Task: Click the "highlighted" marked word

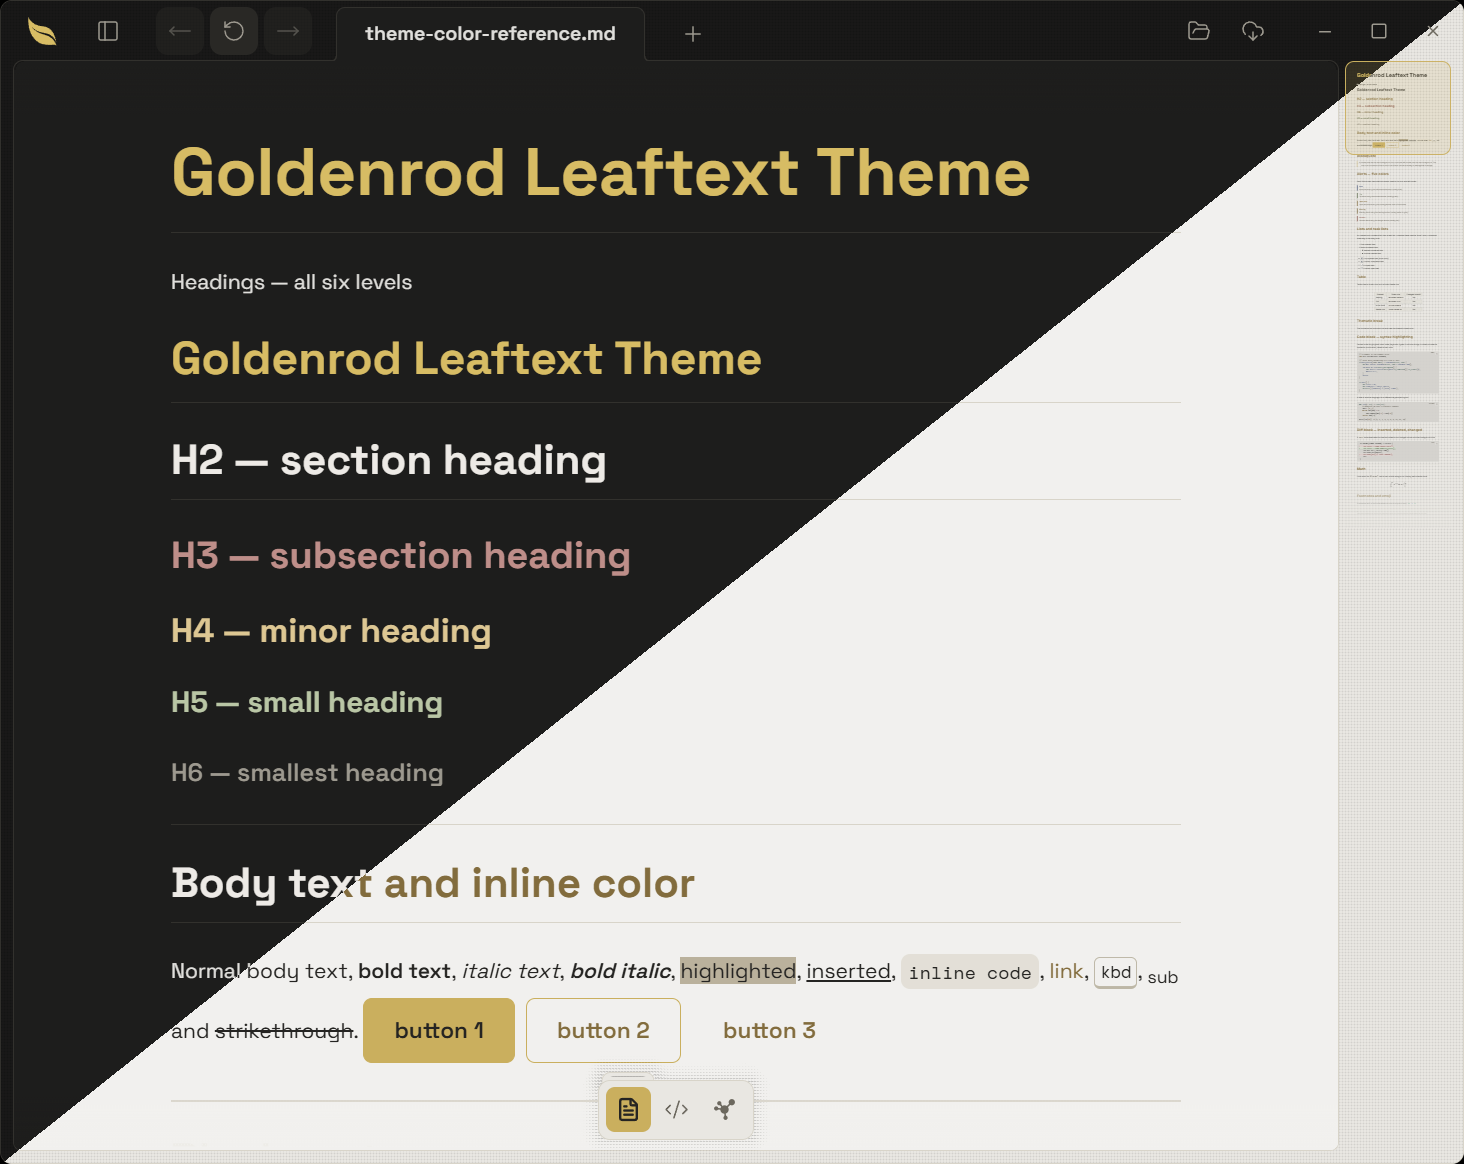Action: [x=738, y=971]
